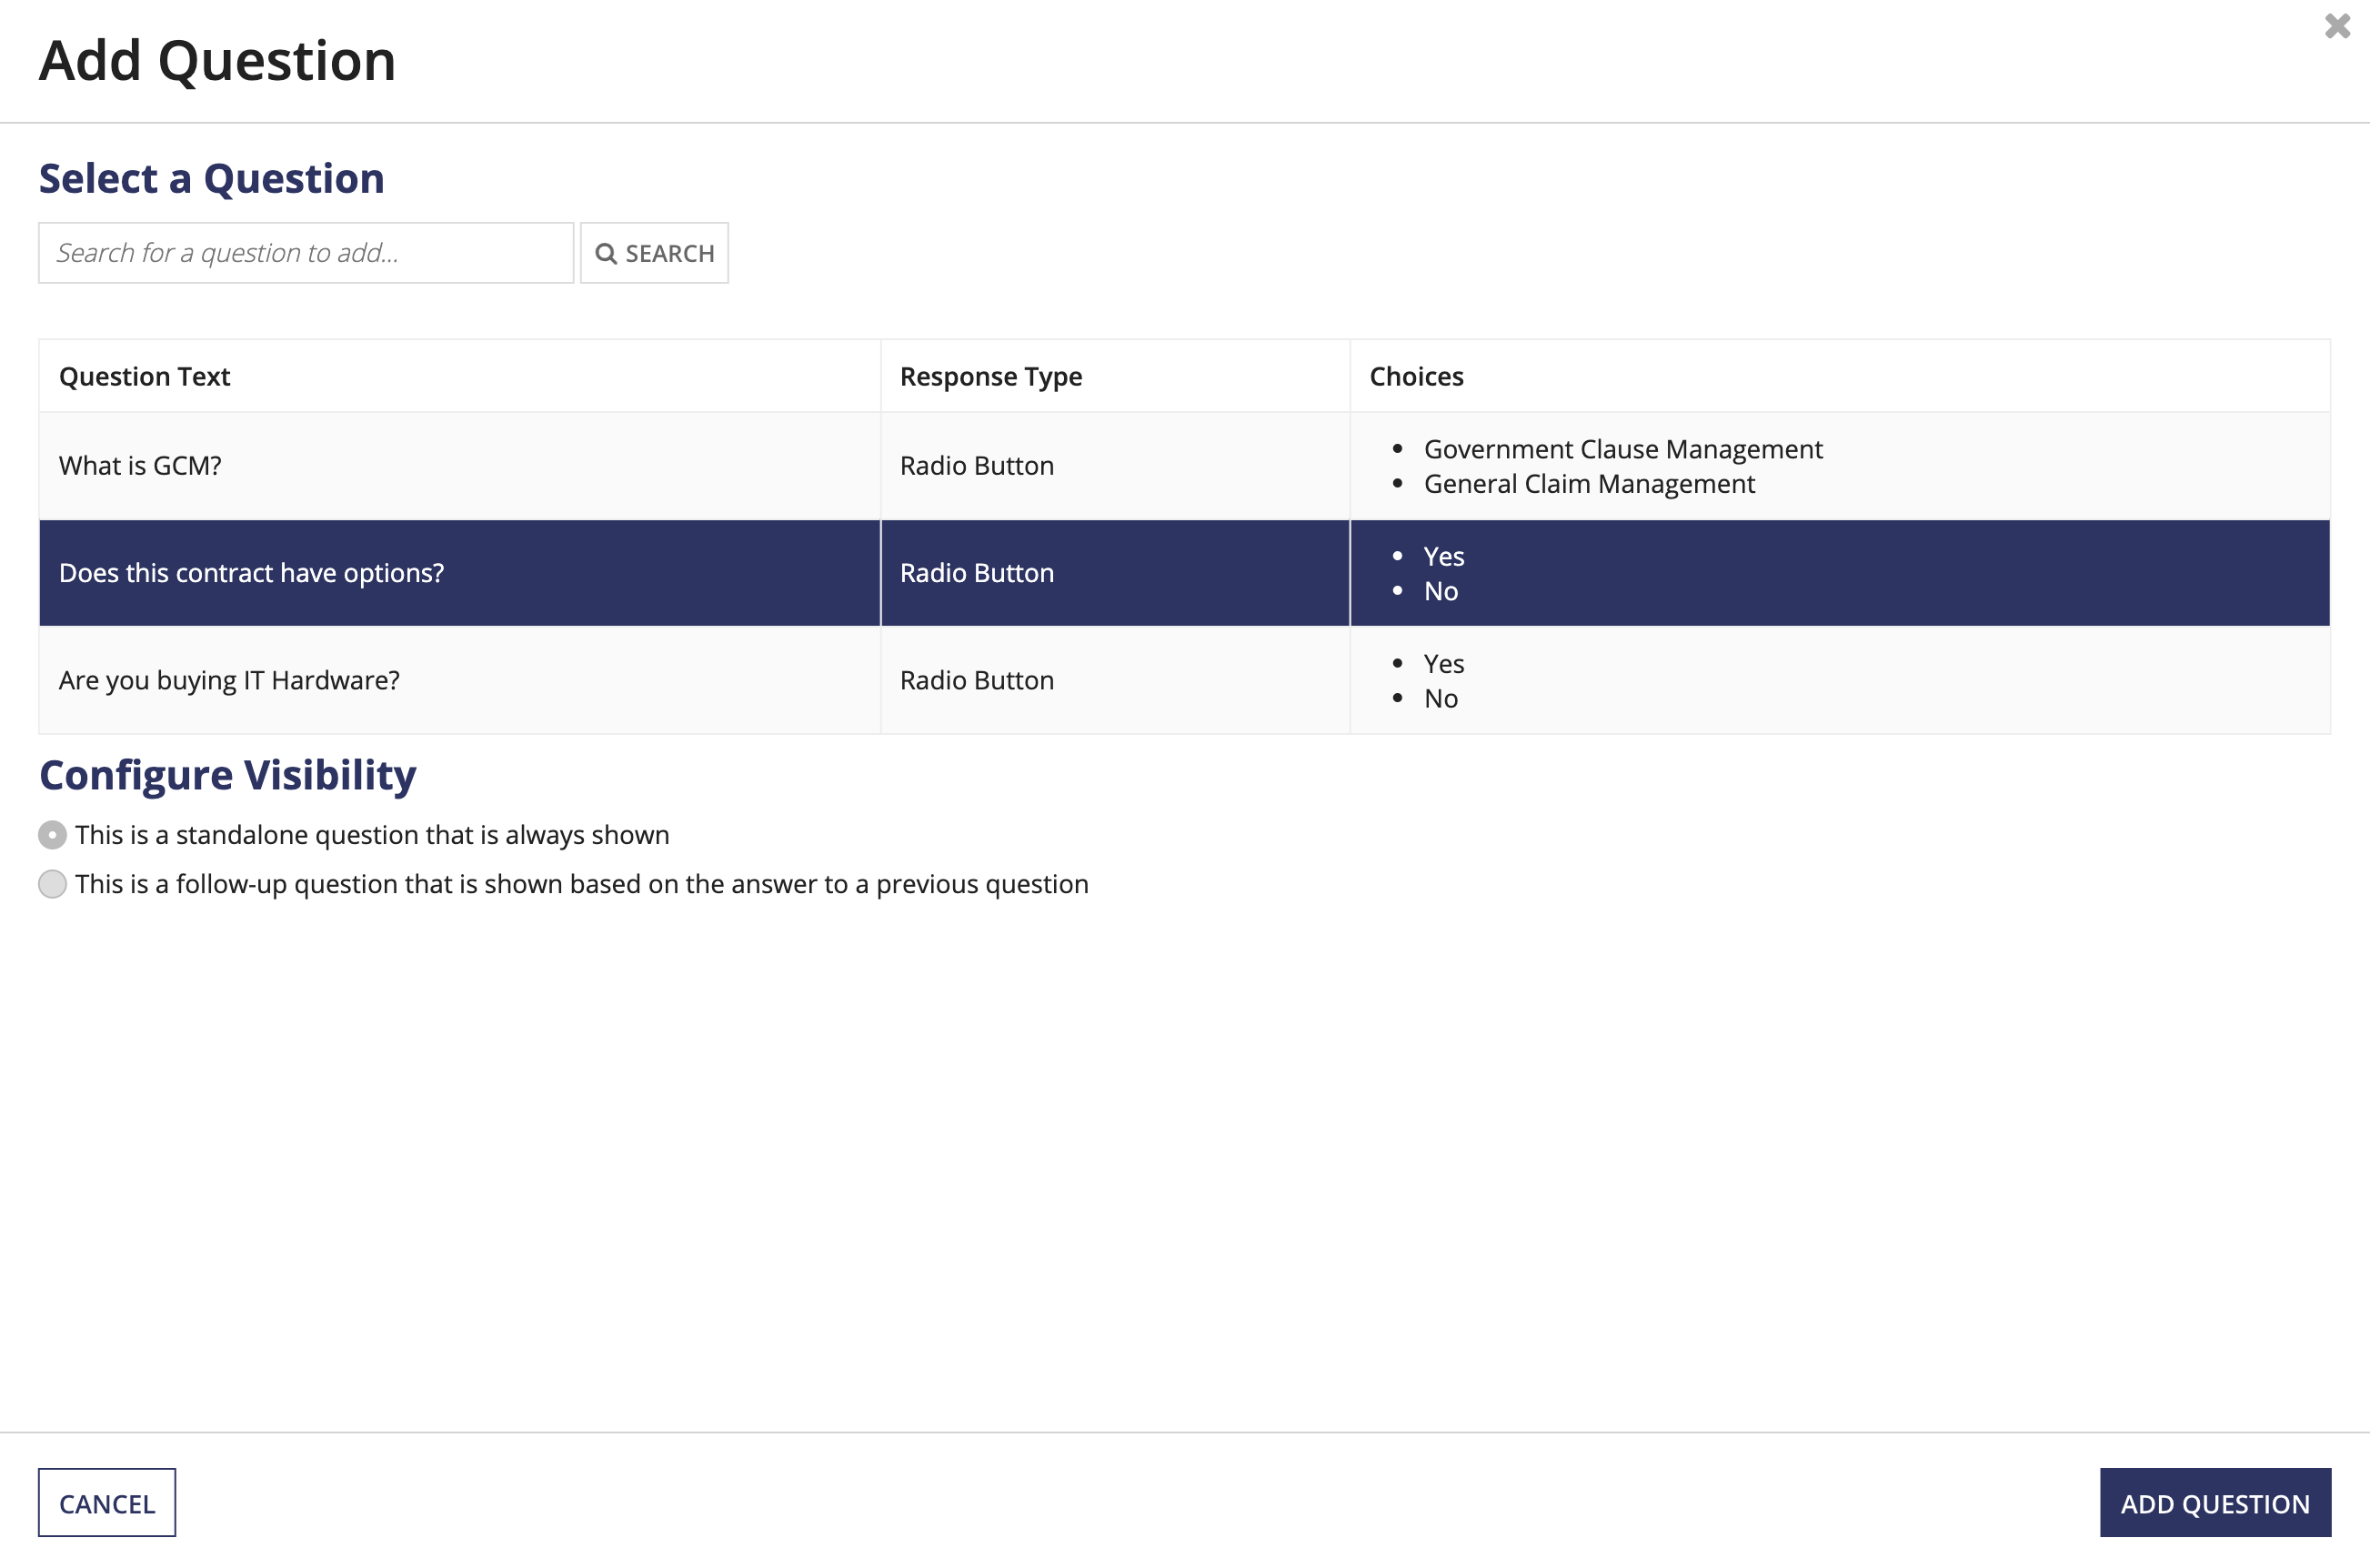
Task: Click the search input field to type
Action: click(x=306, y=252)
